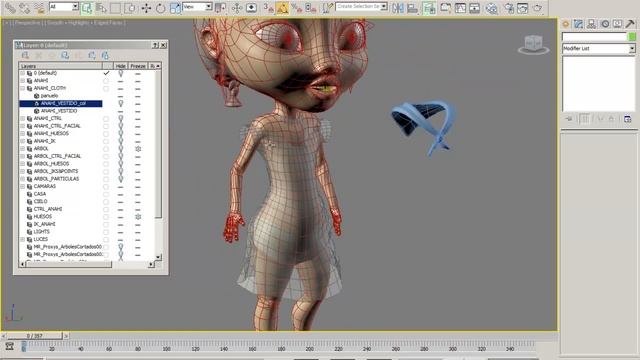Select the Align tool in toolbar
Image resolution: width=640 pixels, height=360 pixels.
tap(412, 7)
